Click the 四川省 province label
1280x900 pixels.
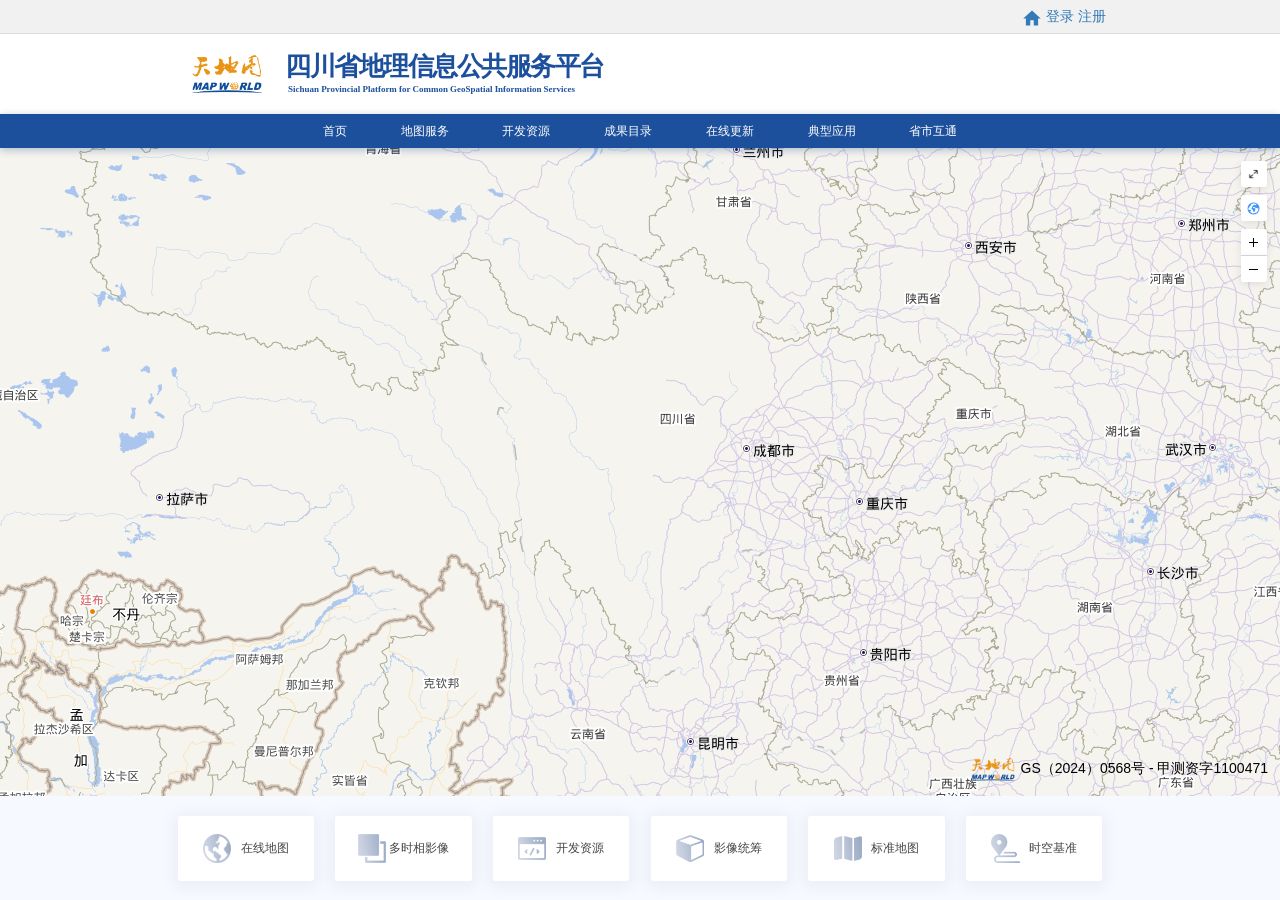coord(677,419)
